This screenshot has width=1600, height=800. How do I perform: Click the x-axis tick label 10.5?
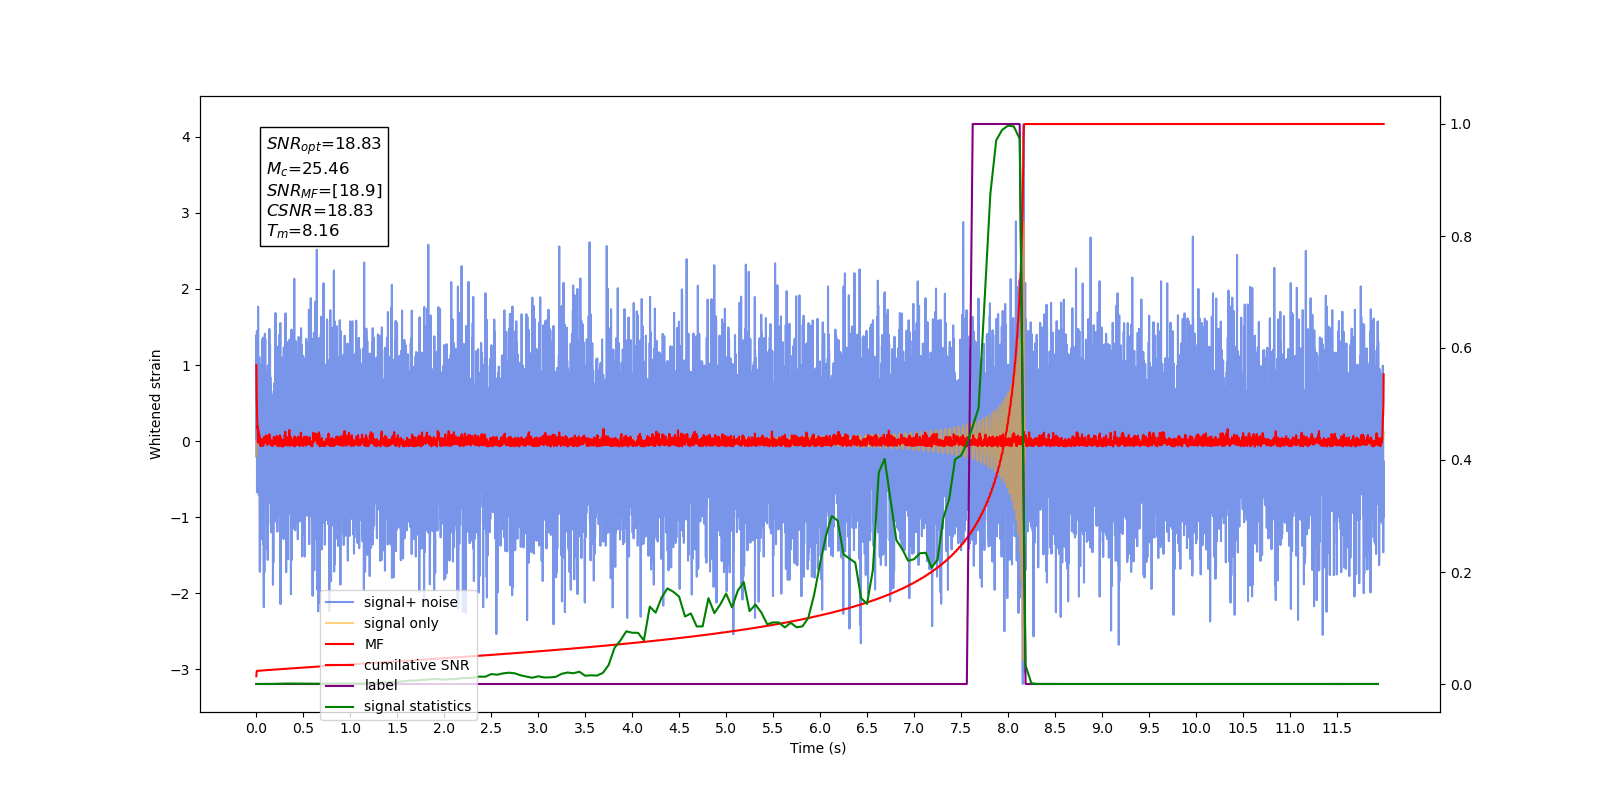pyautogui.click(x=1243, y=728)
